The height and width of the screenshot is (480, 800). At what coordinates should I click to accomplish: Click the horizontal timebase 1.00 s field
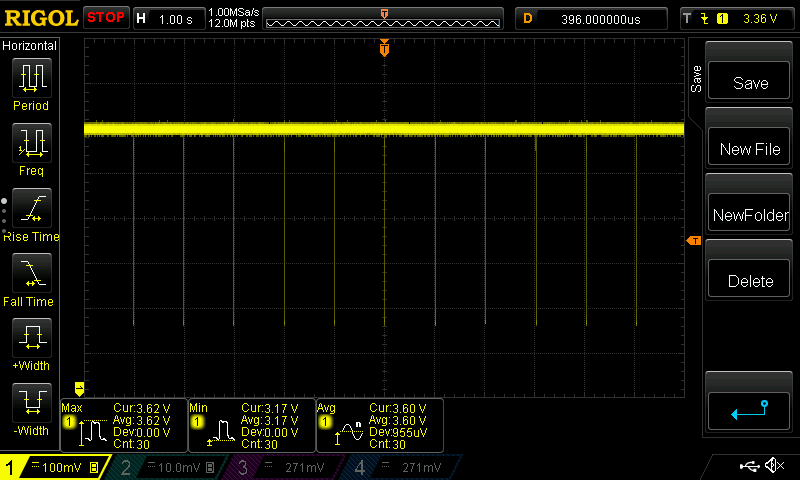click(169, 19)
